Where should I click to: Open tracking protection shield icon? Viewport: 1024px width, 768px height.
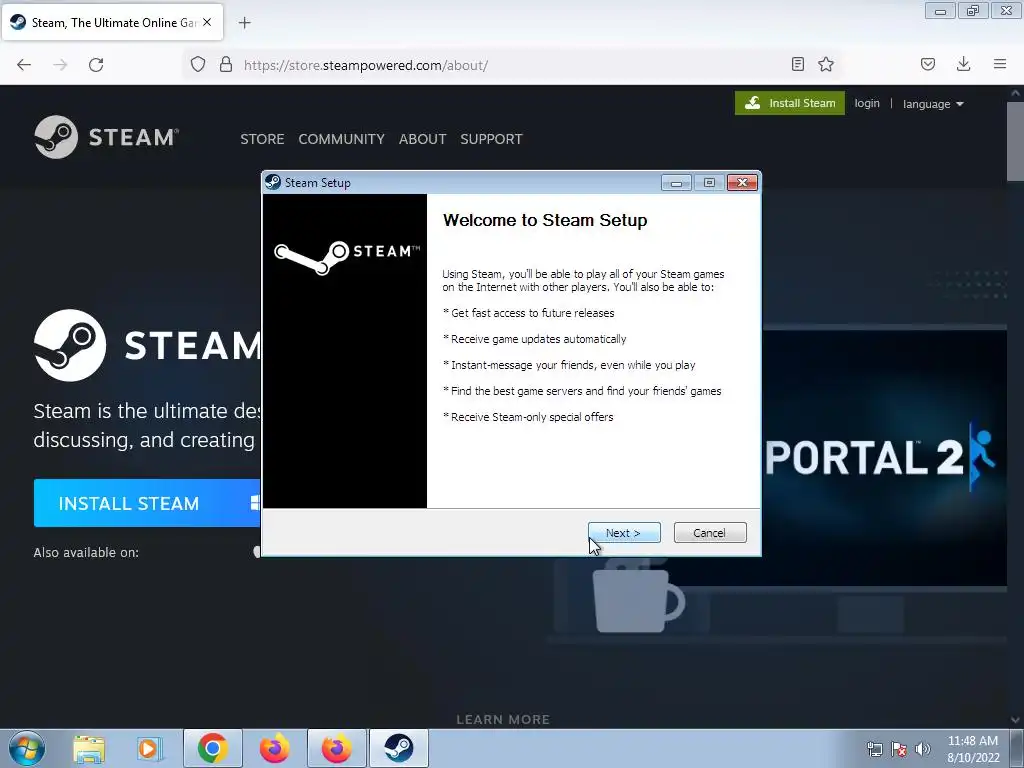click(x=198, y=65)
